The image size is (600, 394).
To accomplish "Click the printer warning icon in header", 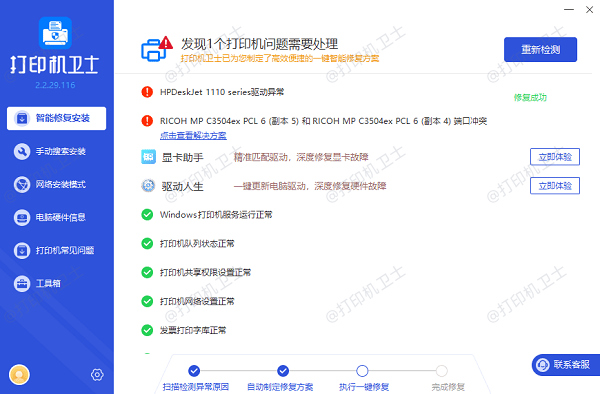I will [157, 49].
